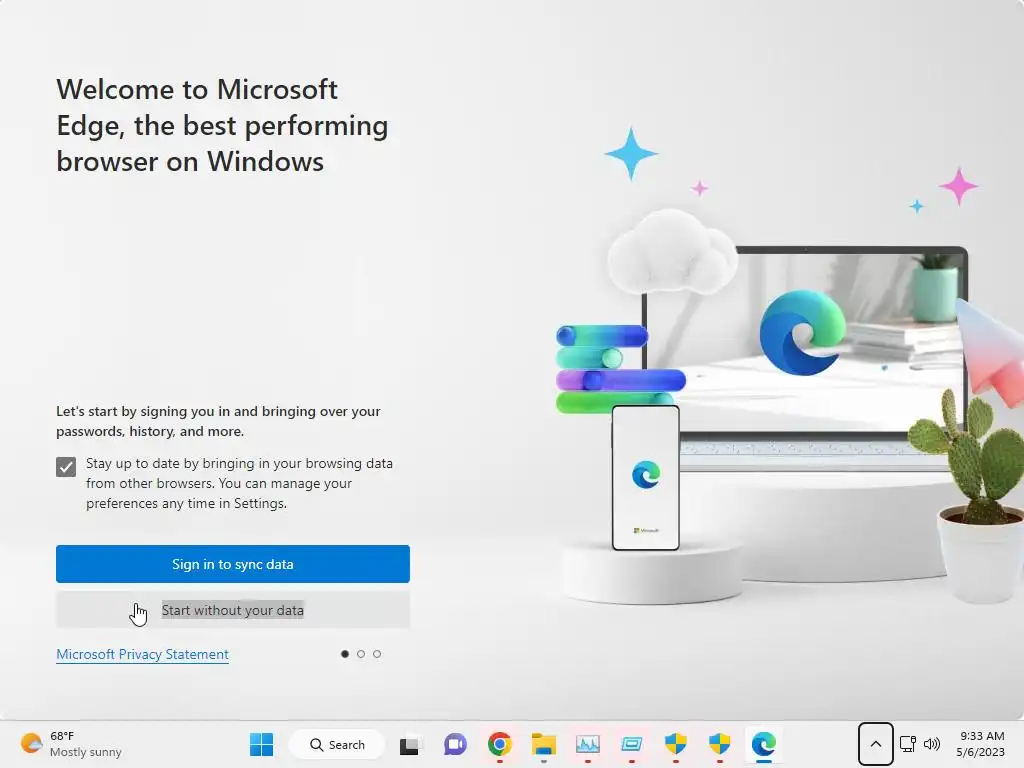Uncheck the bring in browsing data checkbox
1024x768 pixels.
click(x=66, y=467)
